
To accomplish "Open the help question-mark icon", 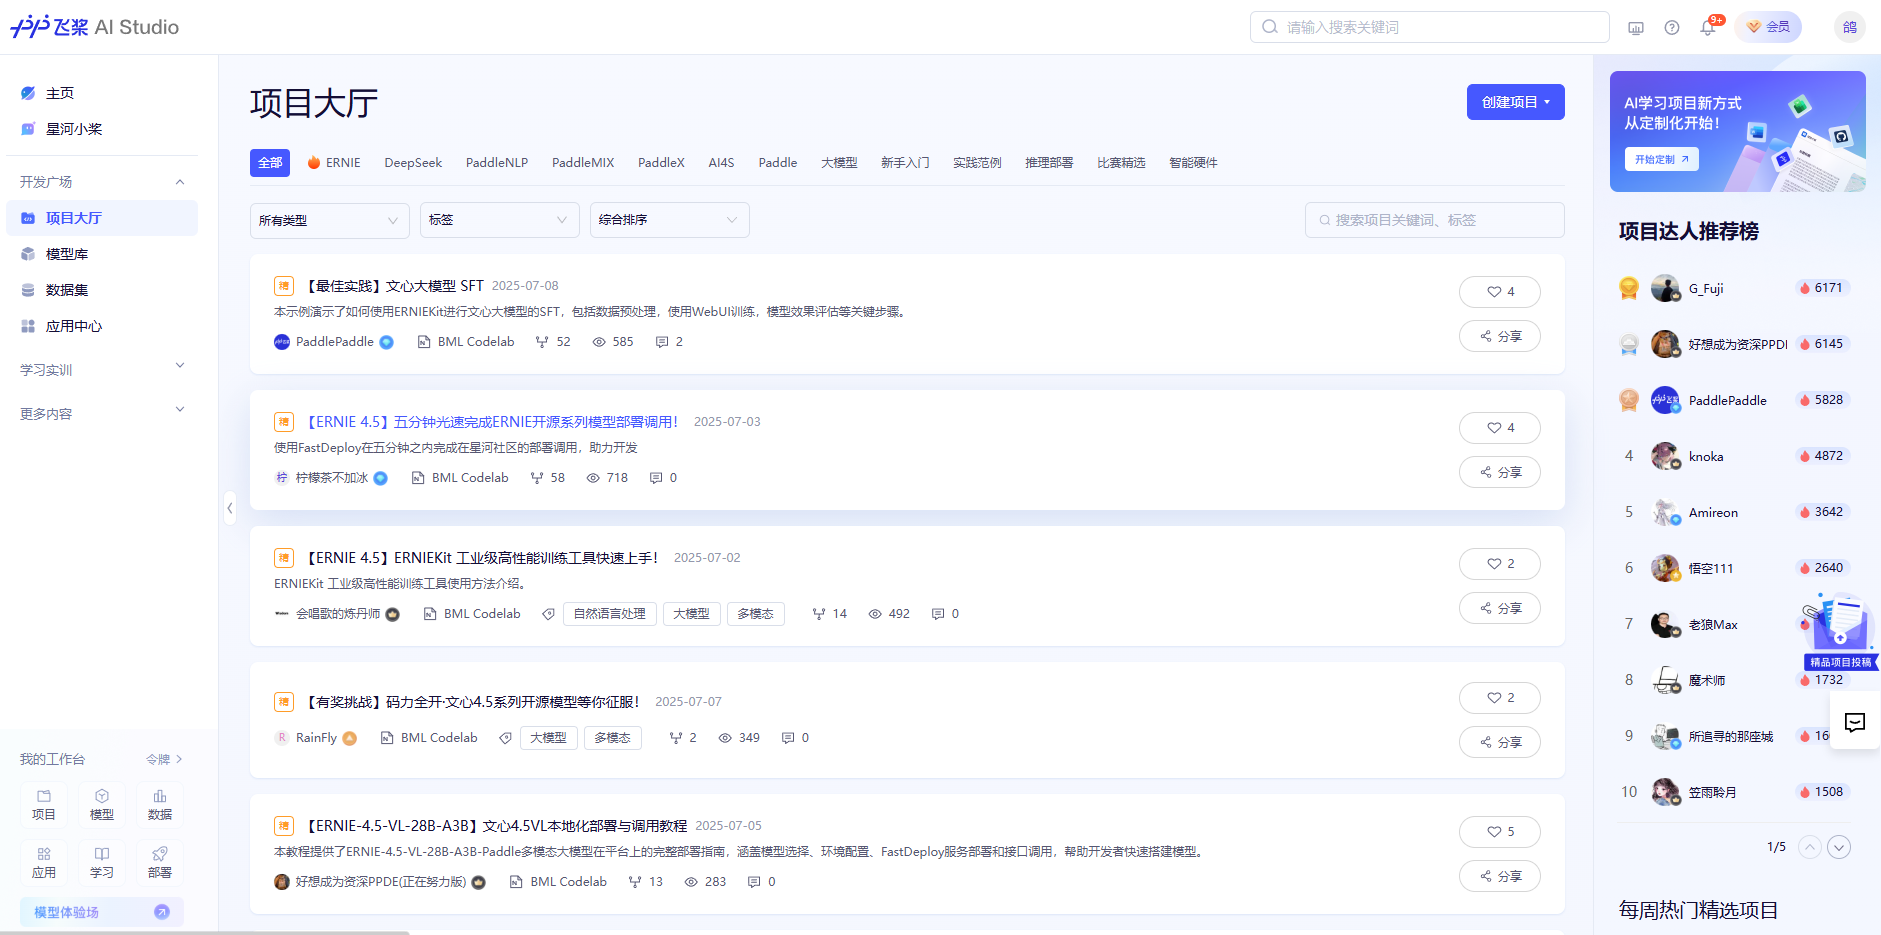I will [1672, 28].
